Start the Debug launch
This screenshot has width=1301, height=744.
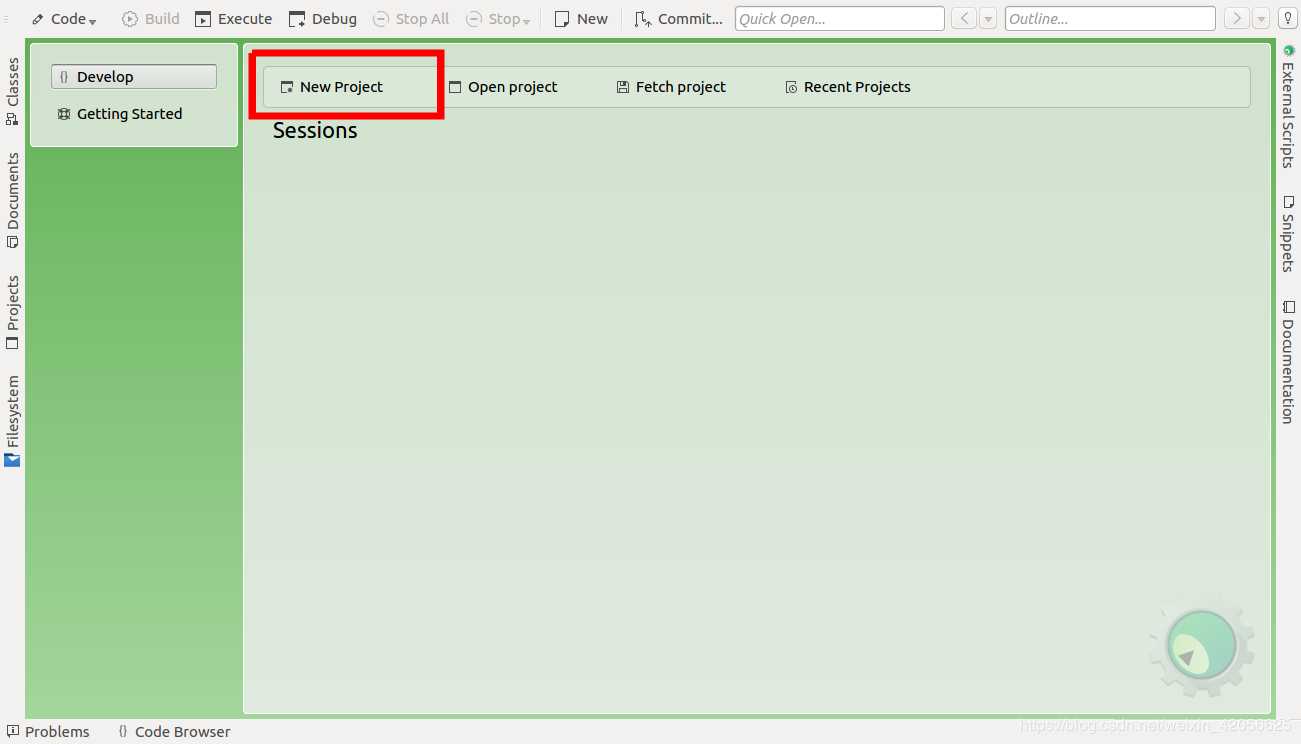(322, 19)
